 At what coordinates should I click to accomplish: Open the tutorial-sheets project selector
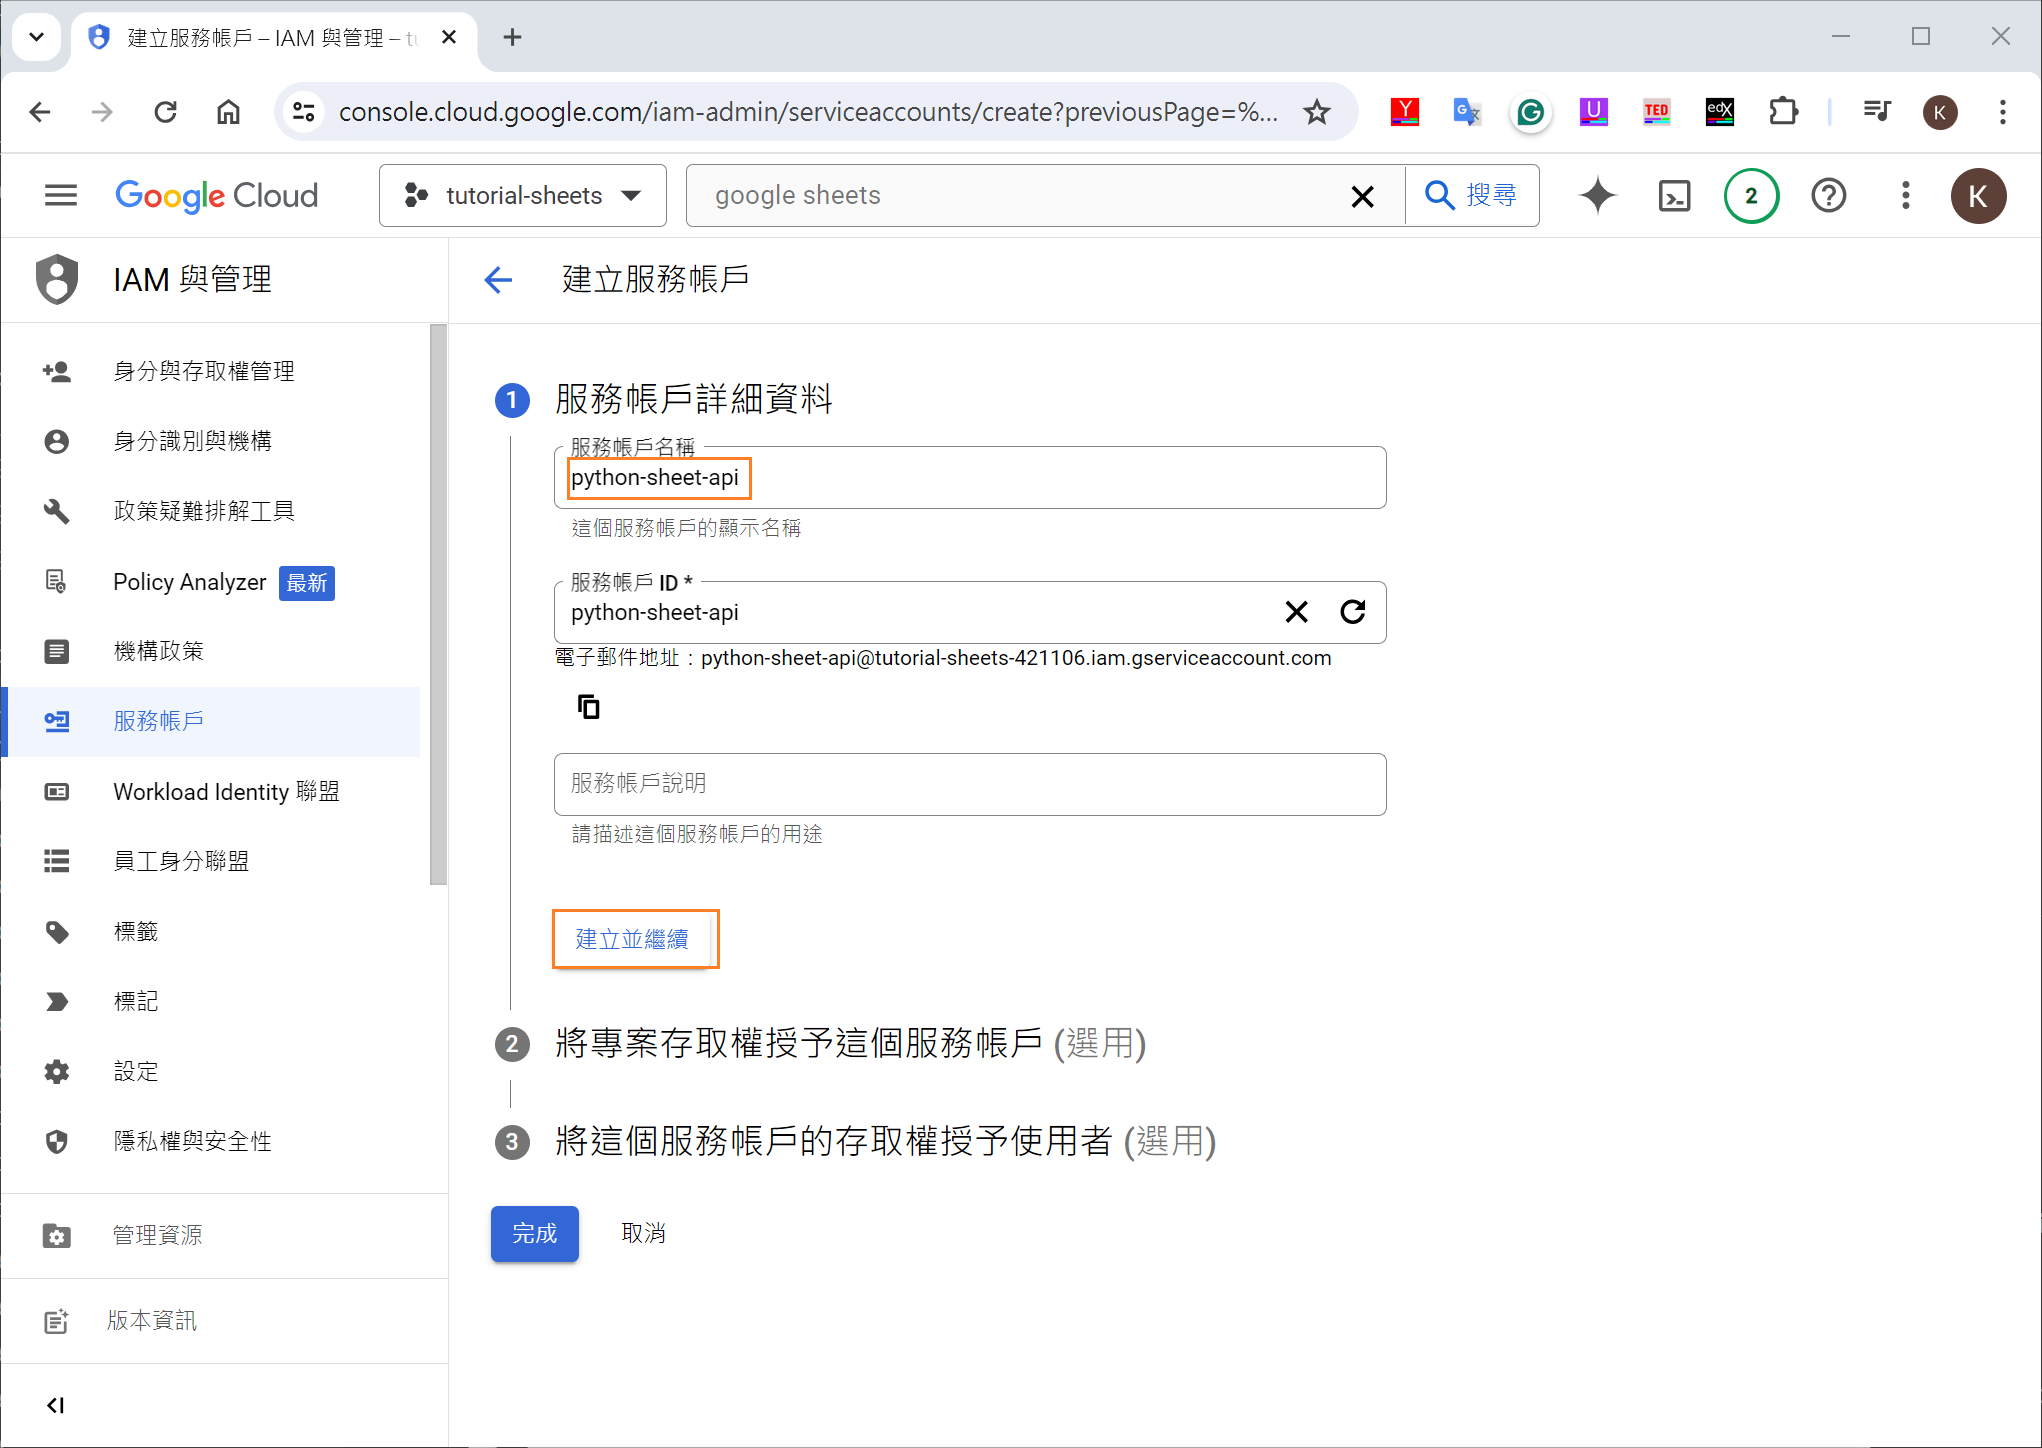click(x=522, y=195)
